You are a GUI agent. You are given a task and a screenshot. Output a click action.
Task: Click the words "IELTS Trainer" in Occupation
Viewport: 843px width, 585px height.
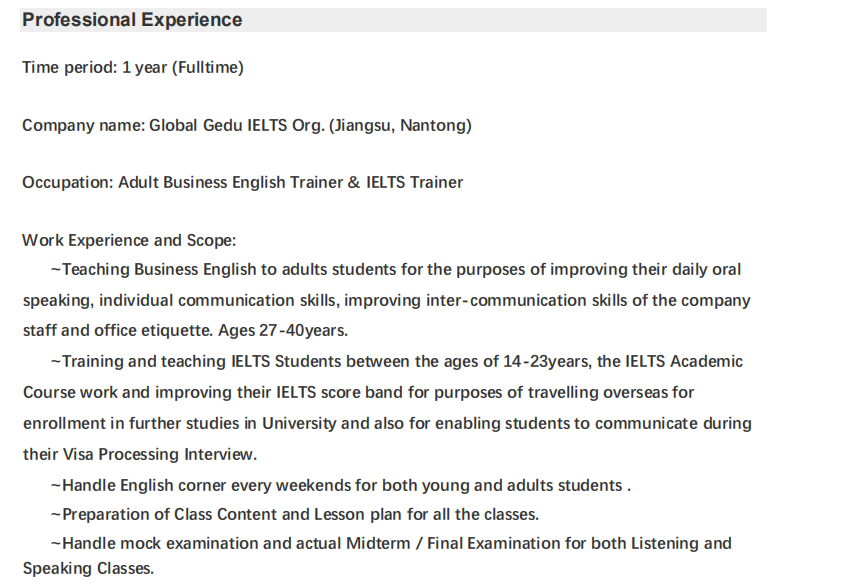414,182
